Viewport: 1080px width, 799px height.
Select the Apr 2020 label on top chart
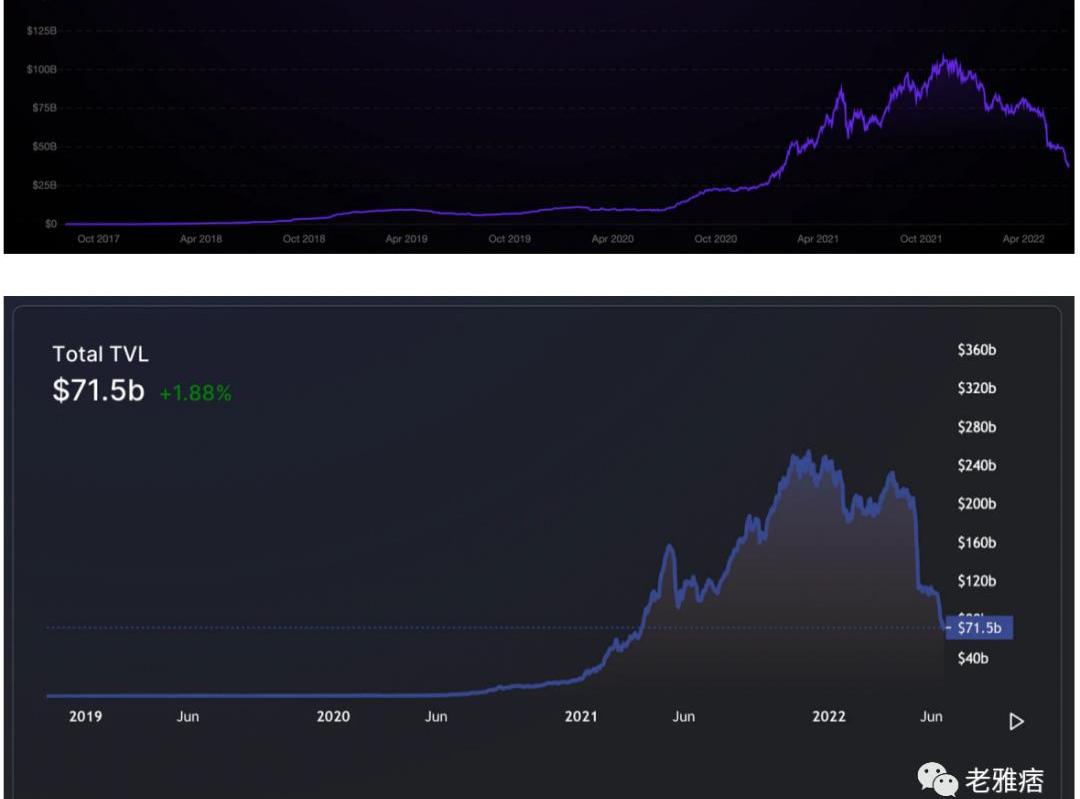tap(612, 239)
